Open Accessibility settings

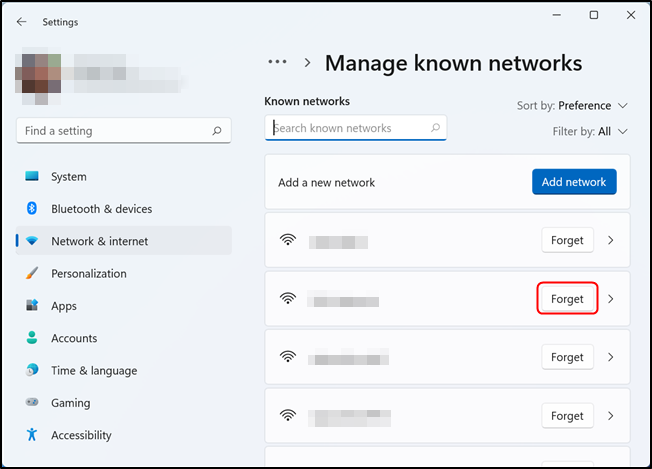(123, 434)
